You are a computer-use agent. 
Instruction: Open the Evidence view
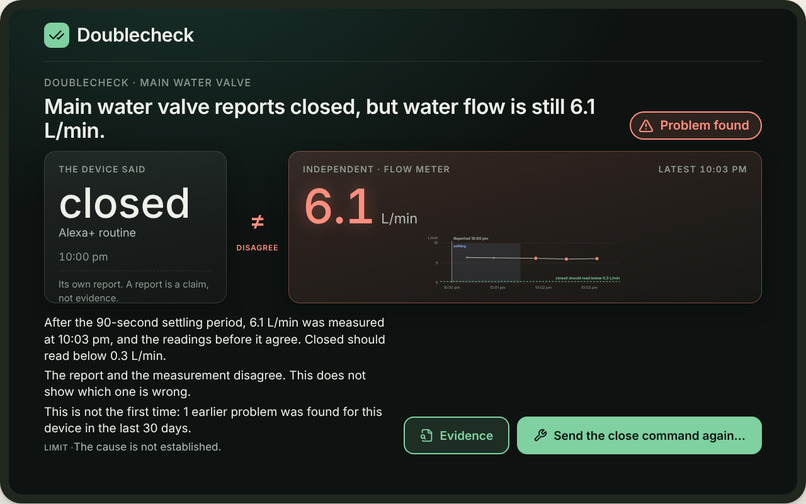click(x=456, y=436)
